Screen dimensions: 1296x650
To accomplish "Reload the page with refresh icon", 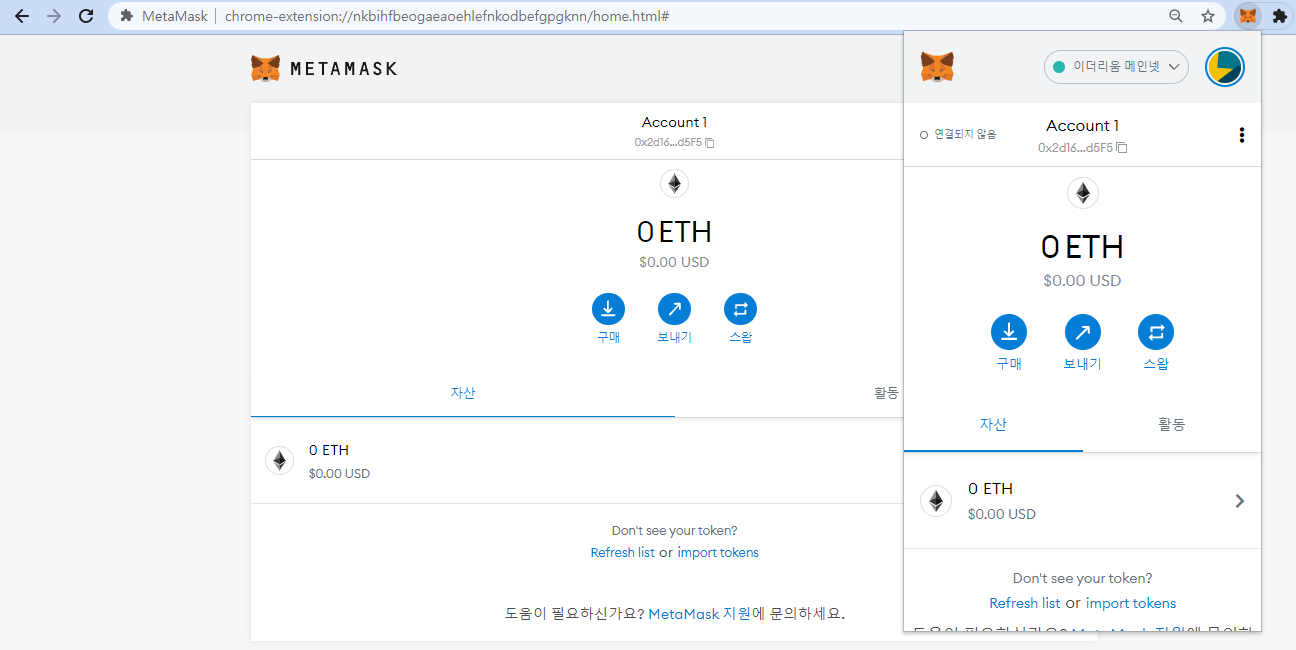I will (x=86, y=16).
